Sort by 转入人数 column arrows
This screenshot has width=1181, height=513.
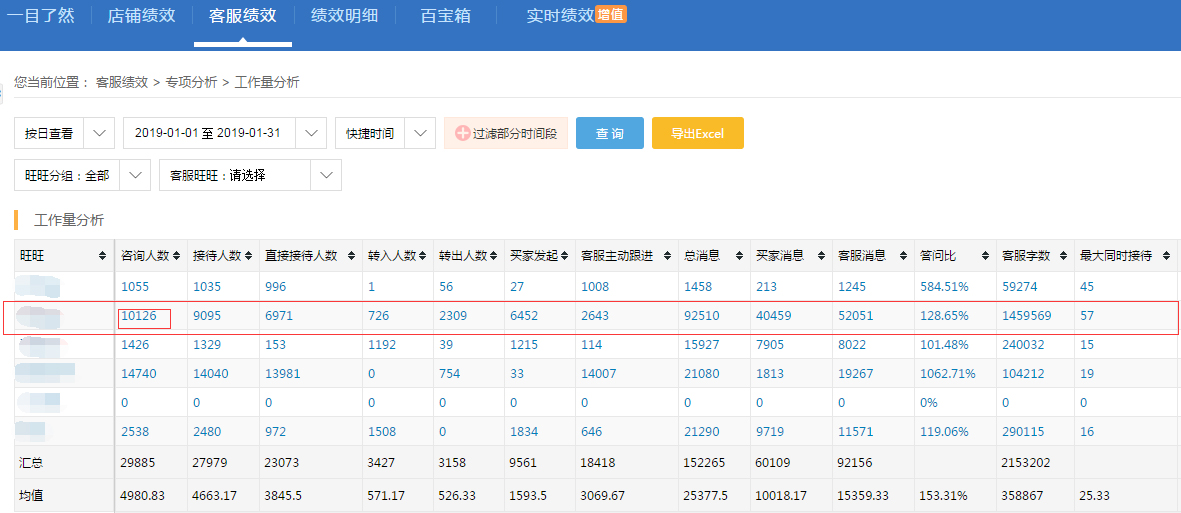[423, 256]
